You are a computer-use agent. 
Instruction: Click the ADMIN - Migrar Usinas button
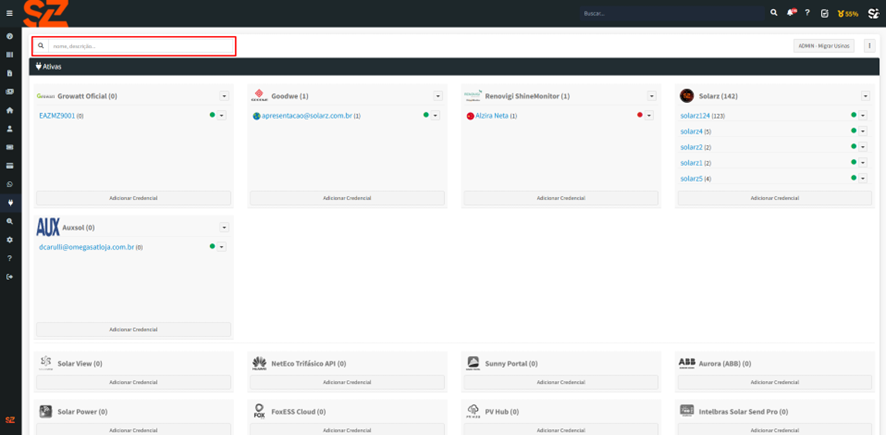point(824,46)
